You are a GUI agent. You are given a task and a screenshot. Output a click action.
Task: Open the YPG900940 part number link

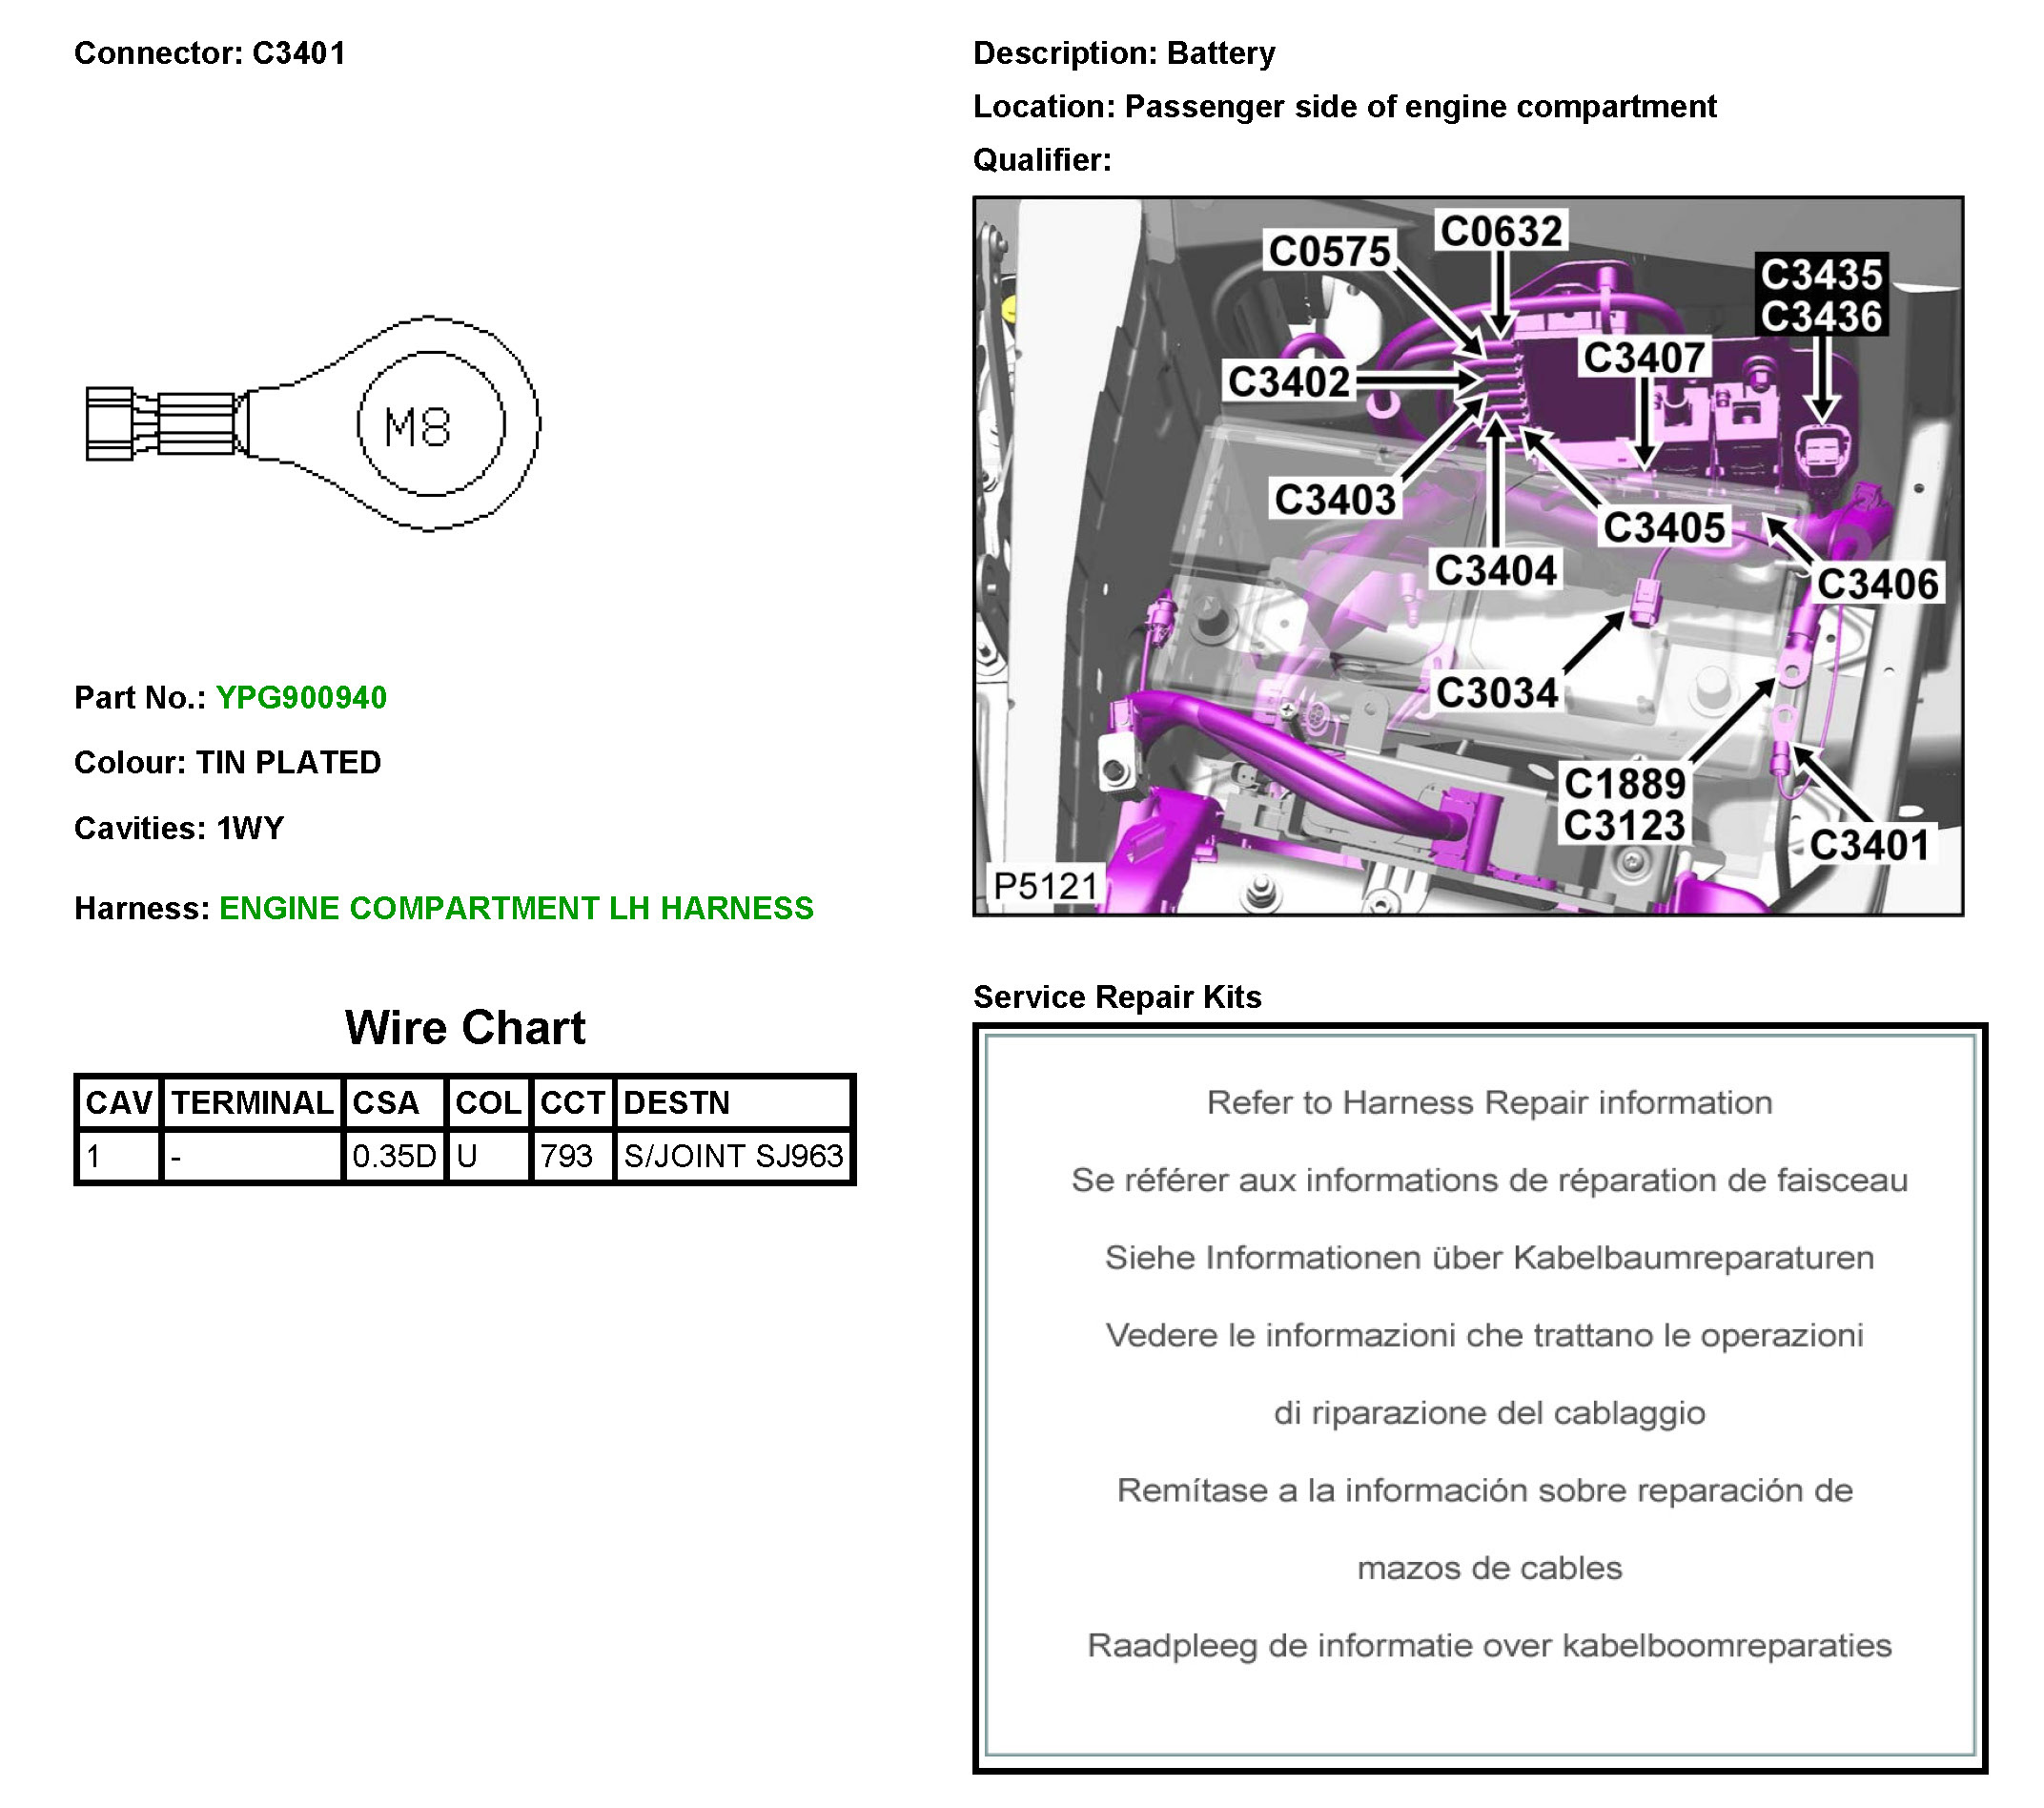pyautogui.click(x=301, y=697)
